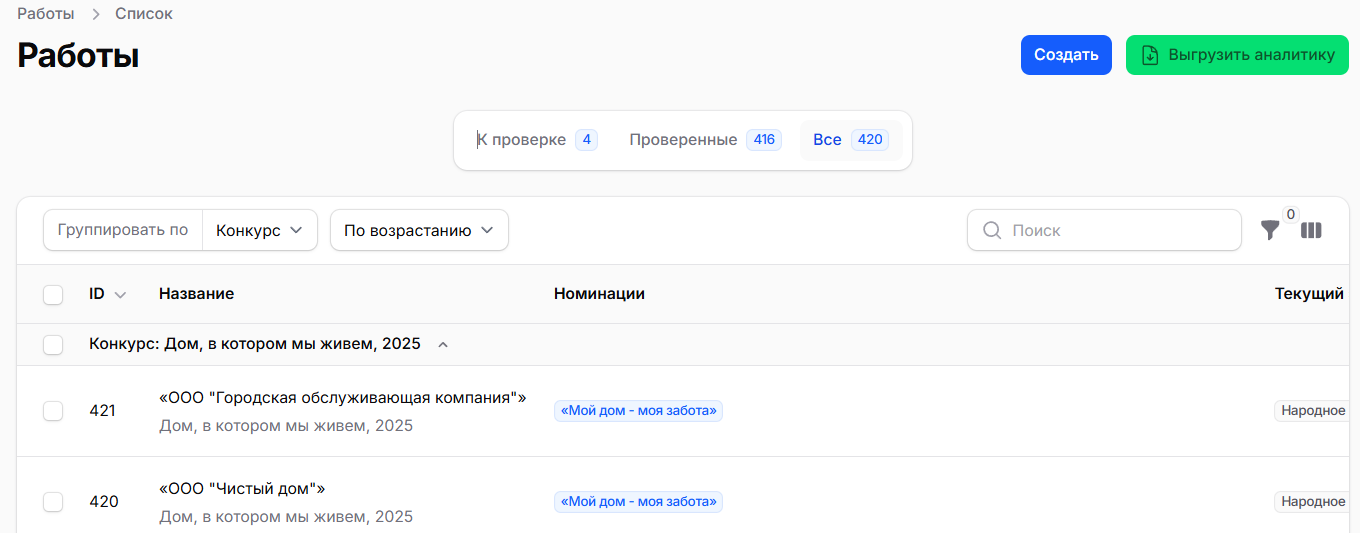Open the Конкурс grouping dropdown
Viewport: 1360px width, 533px height.
tap(259, 230)
